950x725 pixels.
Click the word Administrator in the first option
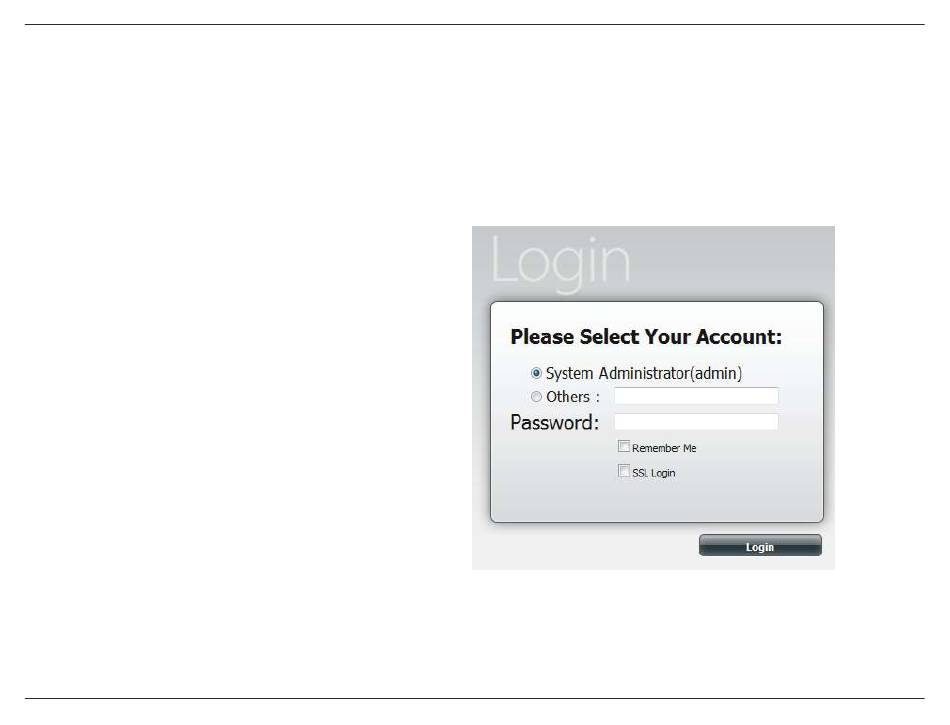(643, 373)
